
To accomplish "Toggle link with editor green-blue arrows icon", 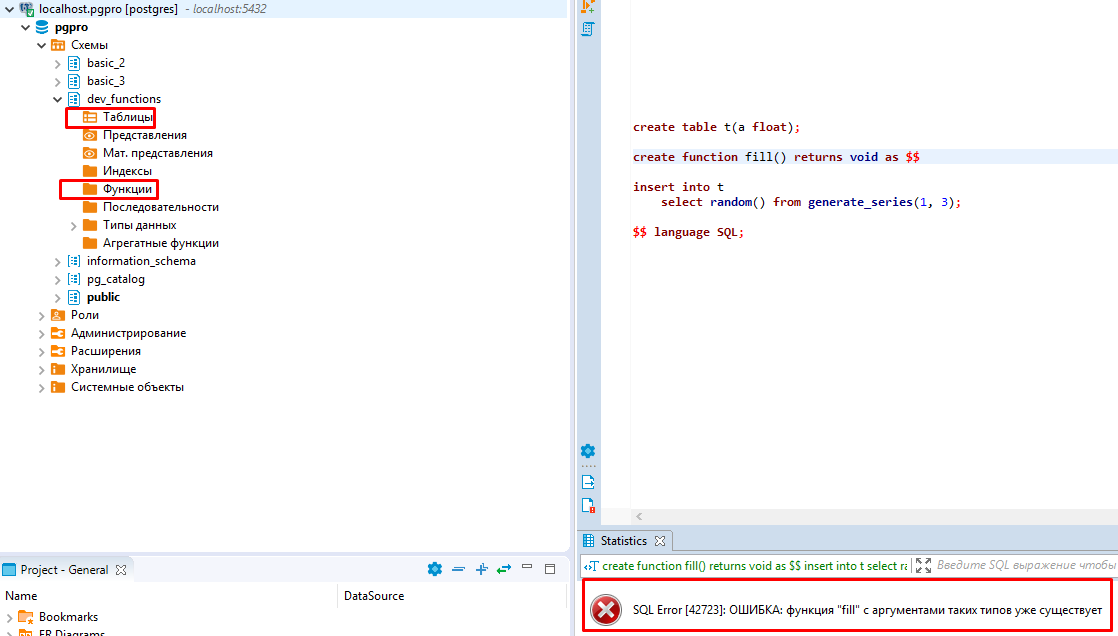I will 504,569.
